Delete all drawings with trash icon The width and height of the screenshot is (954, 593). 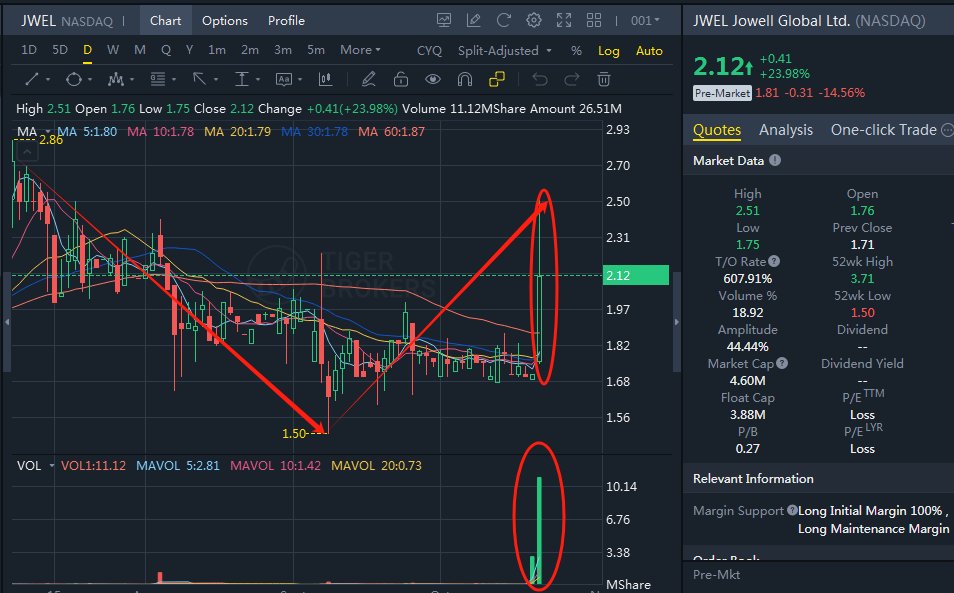[604, 79]
